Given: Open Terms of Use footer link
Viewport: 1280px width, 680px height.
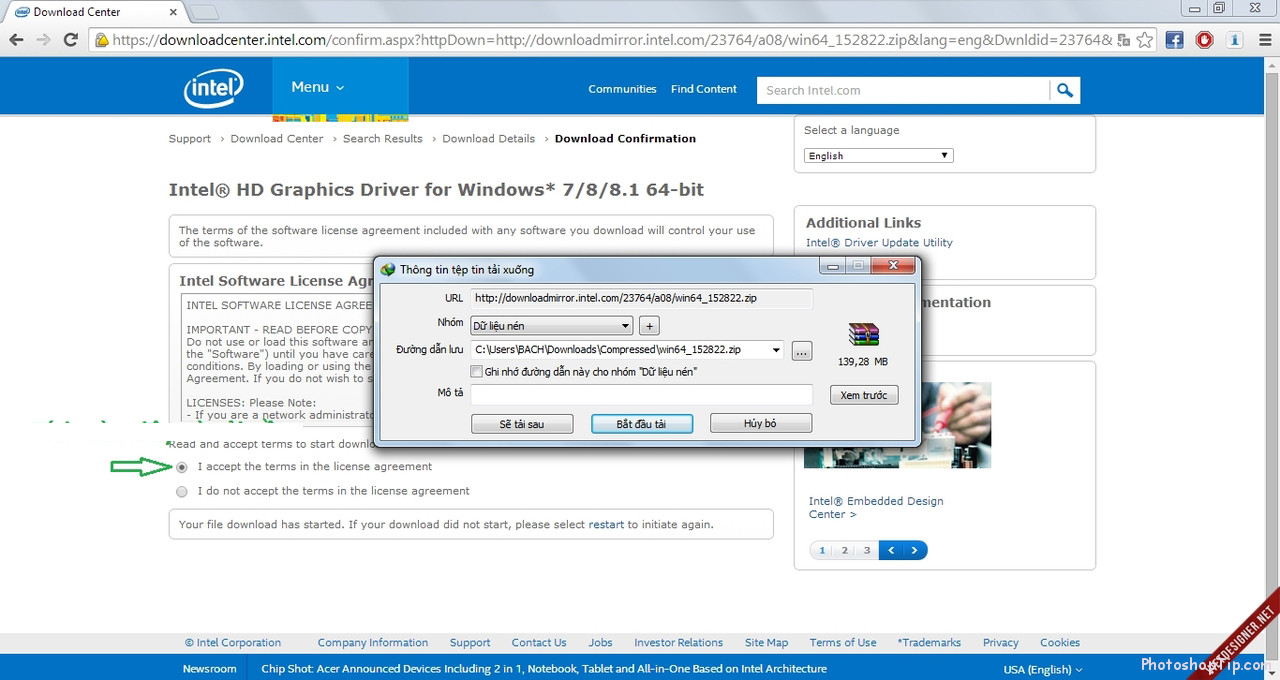Looking at the screenshot, I should click(x=843, y=643).
